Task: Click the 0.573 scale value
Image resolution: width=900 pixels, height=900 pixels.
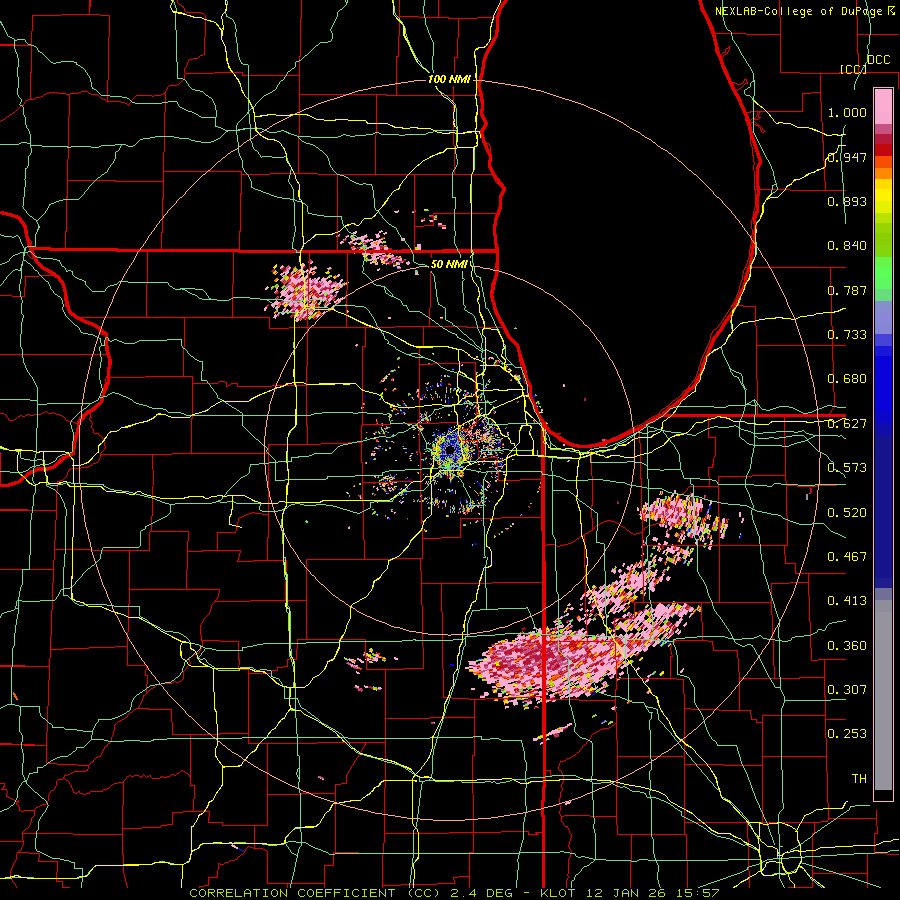Action: point(847,468)
